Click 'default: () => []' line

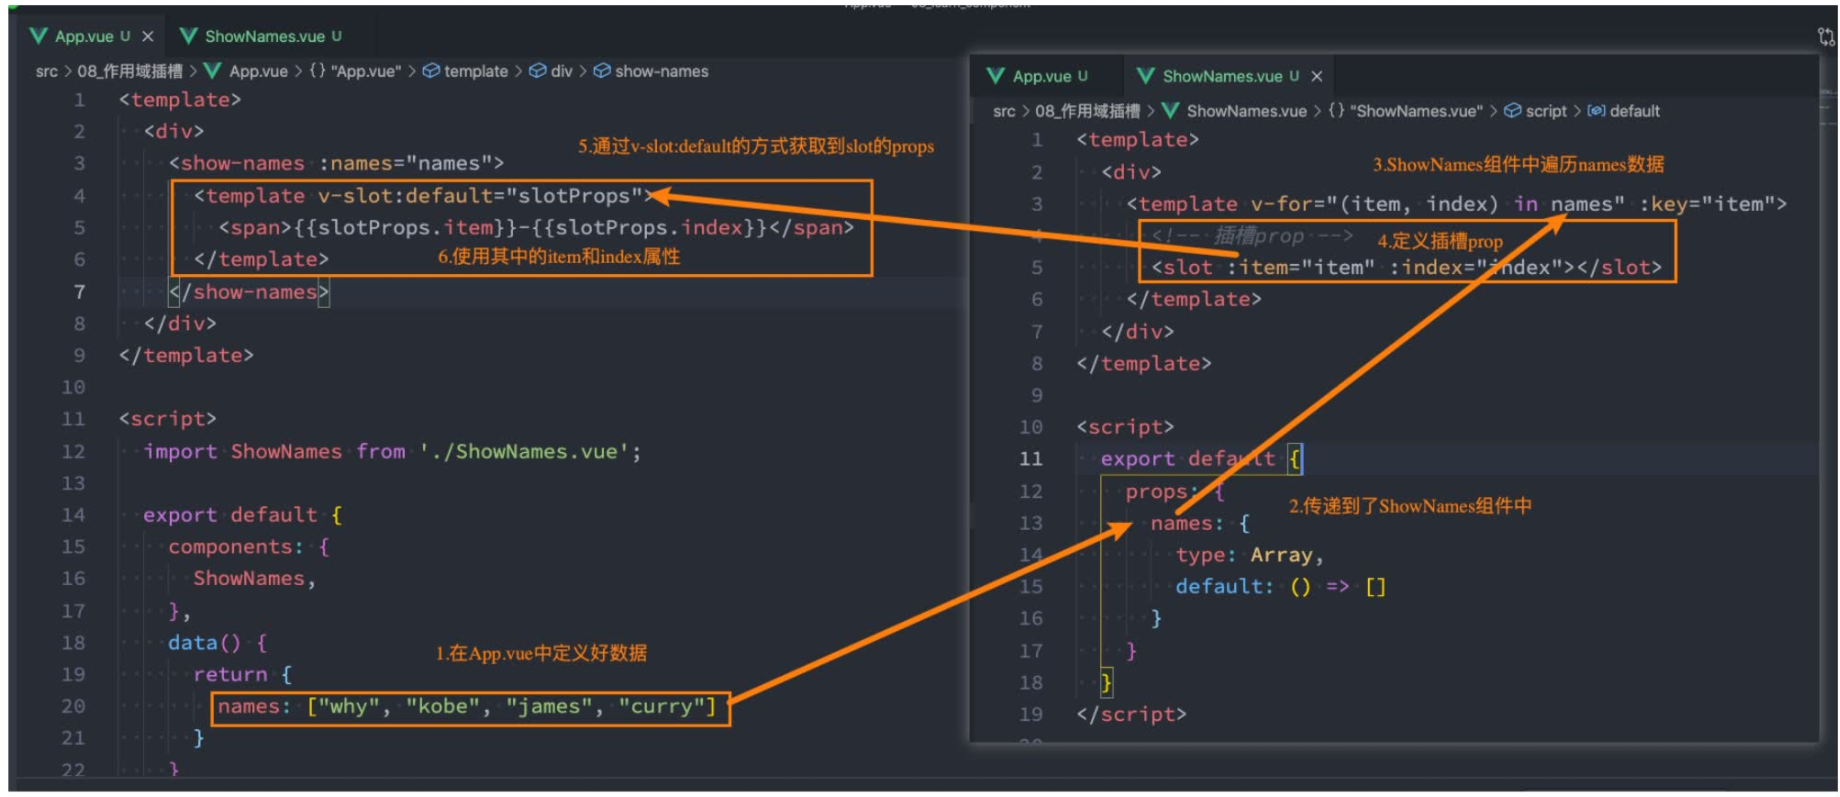[1281, 587]
